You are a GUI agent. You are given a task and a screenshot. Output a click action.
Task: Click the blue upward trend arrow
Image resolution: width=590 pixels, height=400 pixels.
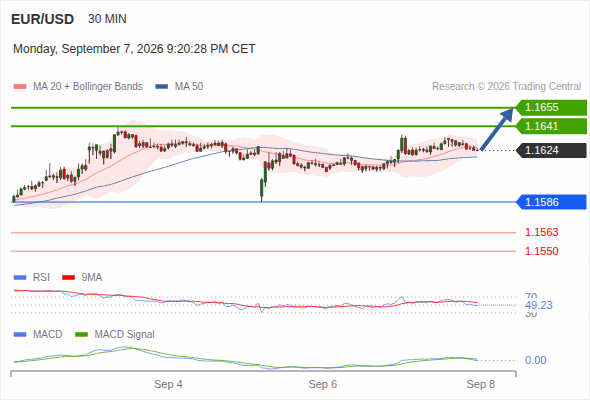(496, 129)
